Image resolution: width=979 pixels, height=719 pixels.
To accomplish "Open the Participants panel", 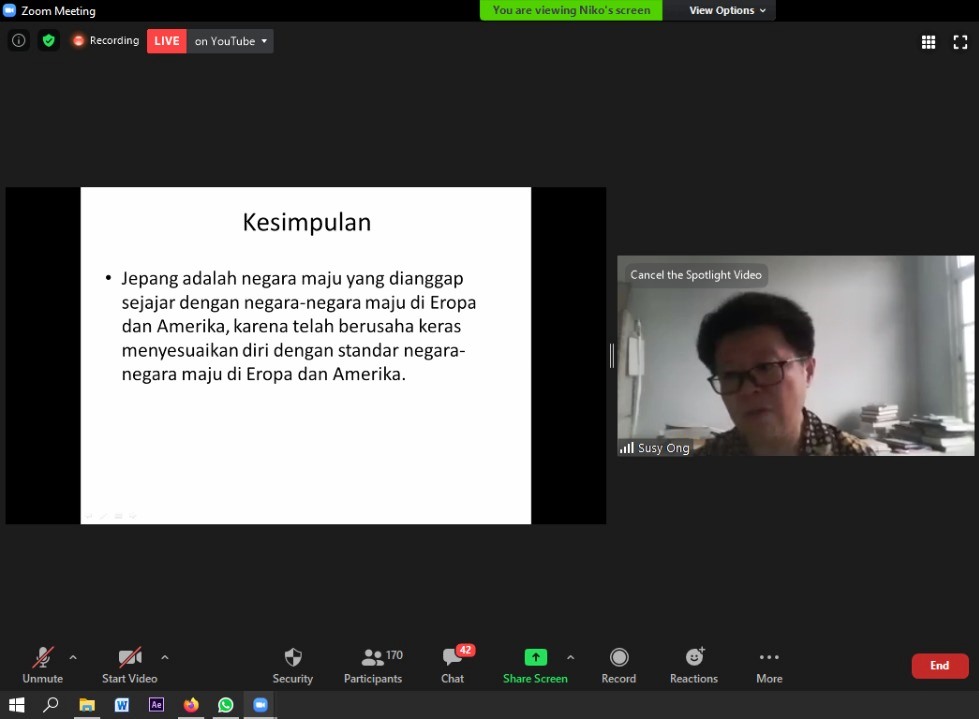I will (373, 665).
